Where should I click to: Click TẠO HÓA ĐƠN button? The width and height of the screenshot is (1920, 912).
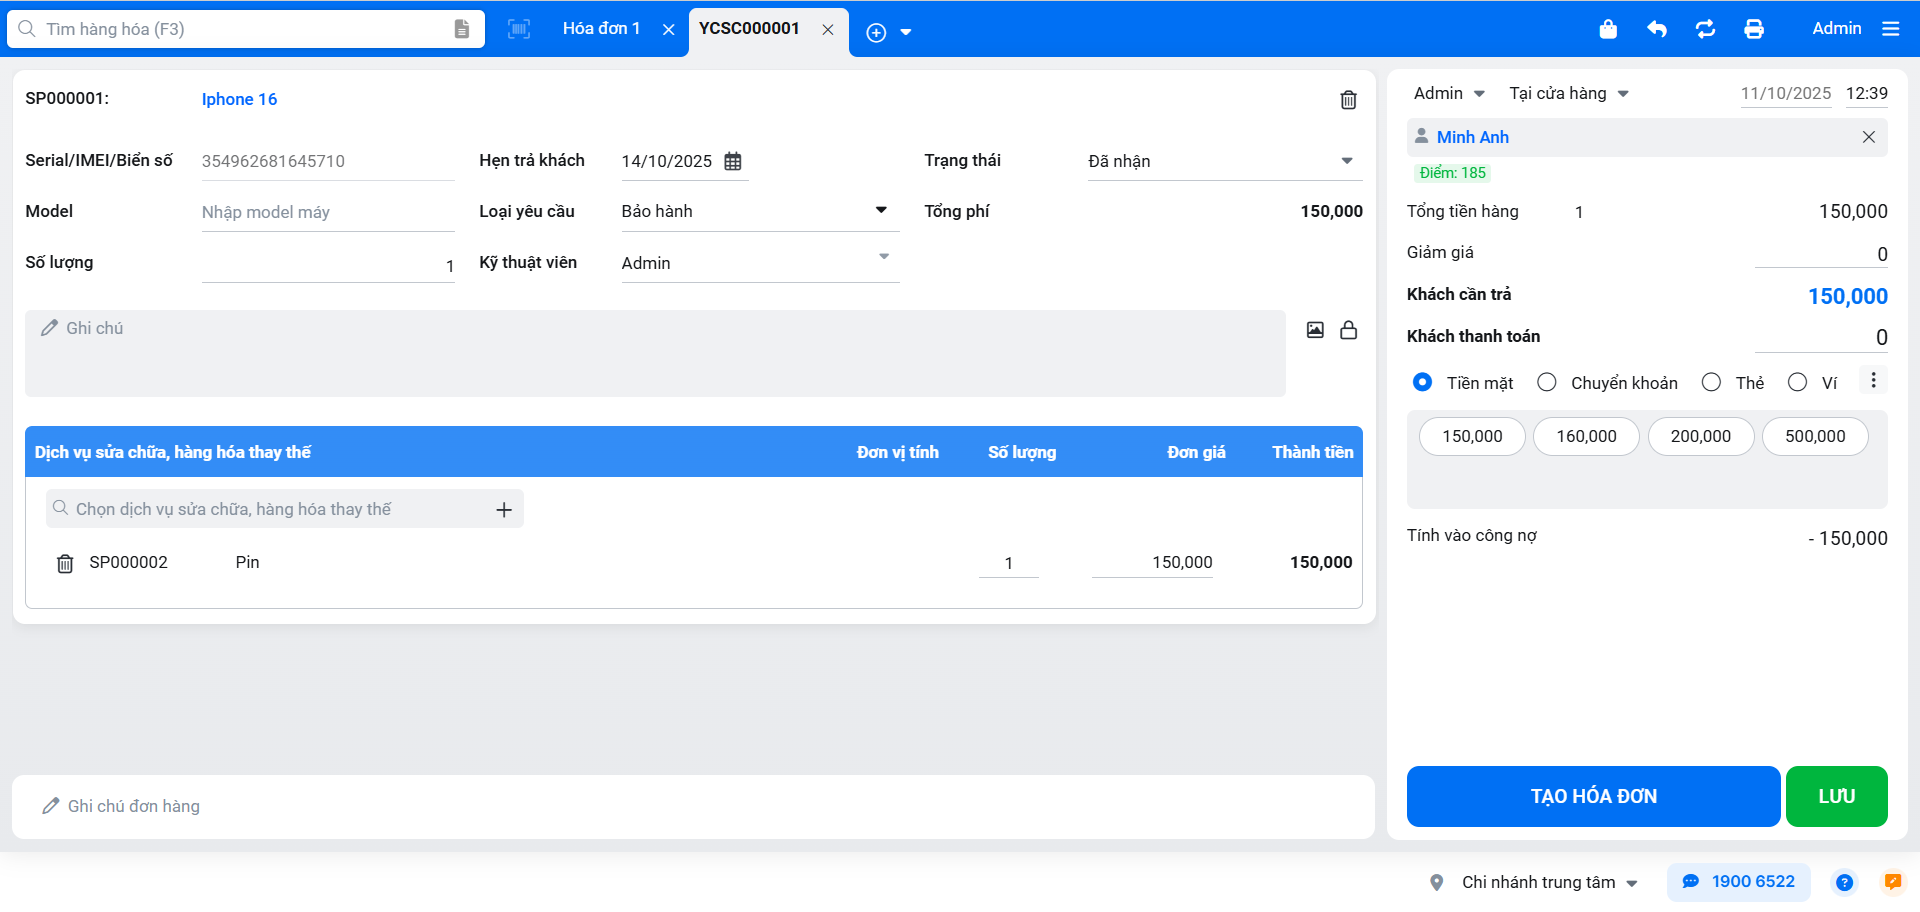click(1593, 796)
